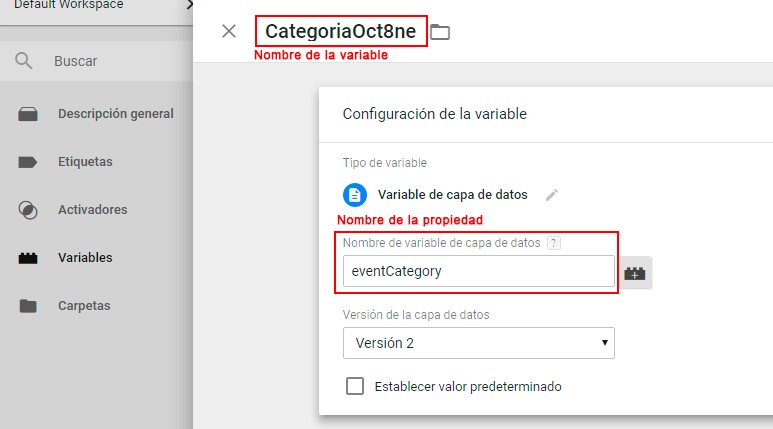Click the search magnifier icon

coord(24,61)
